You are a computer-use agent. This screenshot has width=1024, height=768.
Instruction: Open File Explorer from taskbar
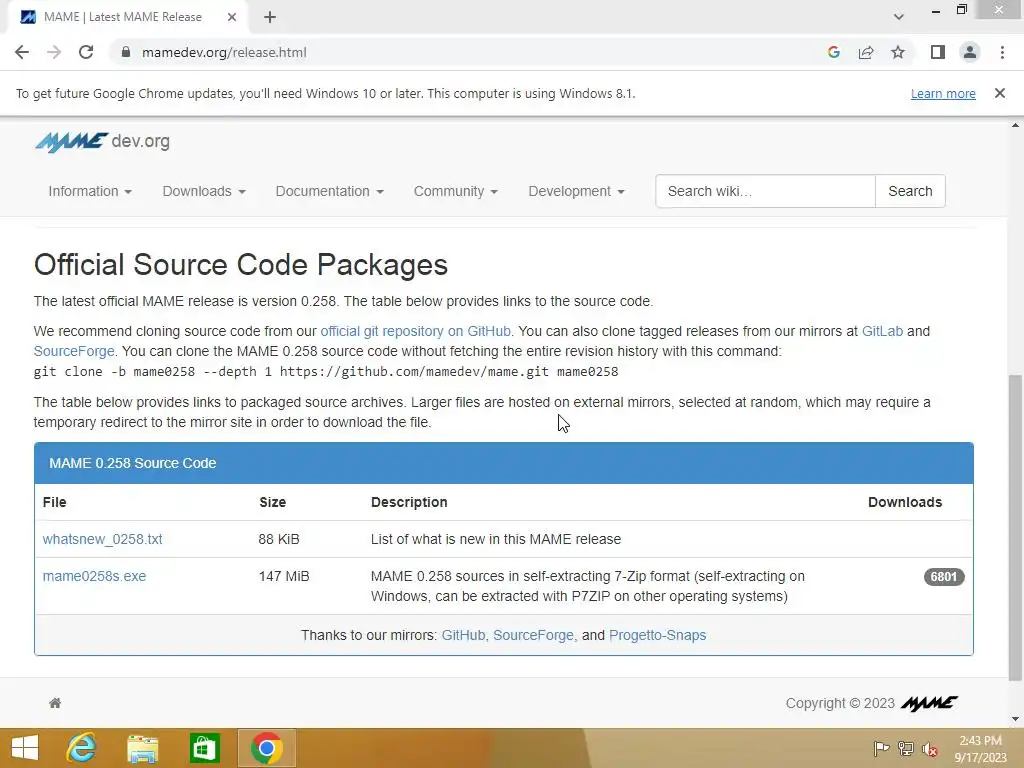click(142, 748)
